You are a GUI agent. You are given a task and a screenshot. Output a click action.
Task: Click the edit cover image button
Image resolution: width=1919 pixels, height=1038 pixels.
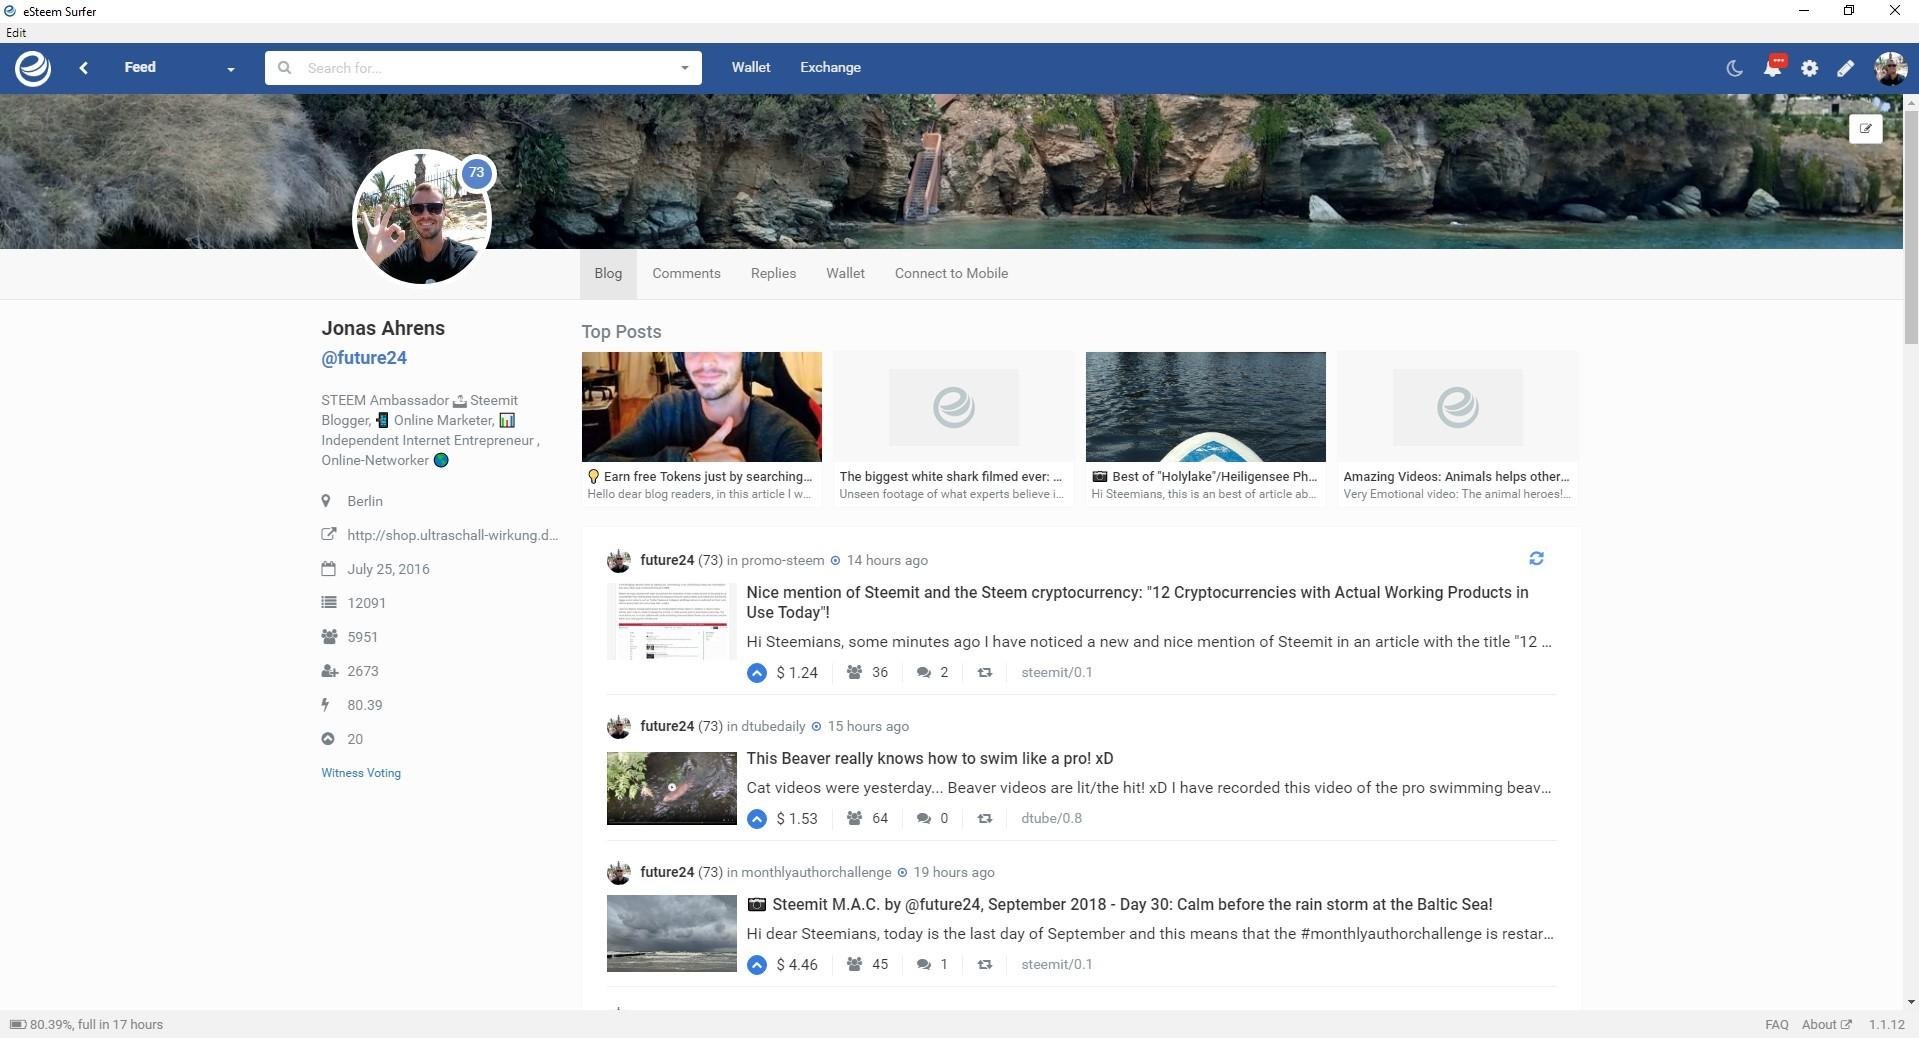pyautogui.click(x=1865, y=129)
